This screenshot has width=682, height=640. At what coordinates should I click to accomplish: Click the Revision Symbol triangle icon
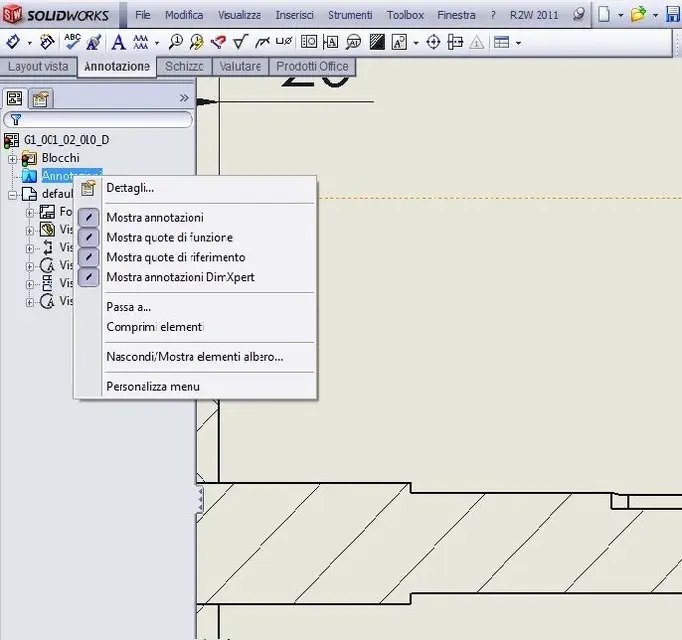[x=477, y=43]
